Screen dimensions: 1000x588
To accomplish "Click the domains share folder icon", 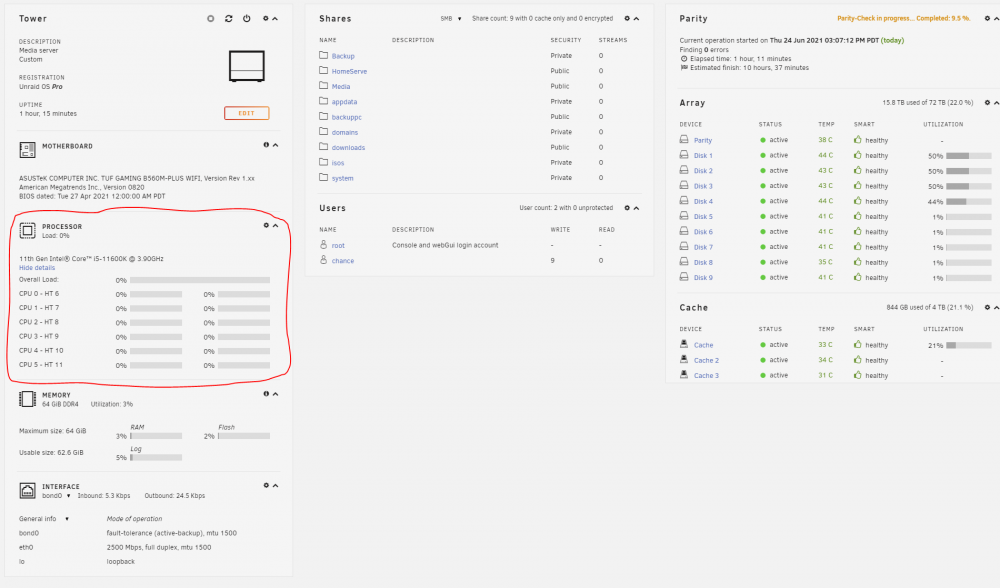I will pyautogui.click(x=323, y=131).
